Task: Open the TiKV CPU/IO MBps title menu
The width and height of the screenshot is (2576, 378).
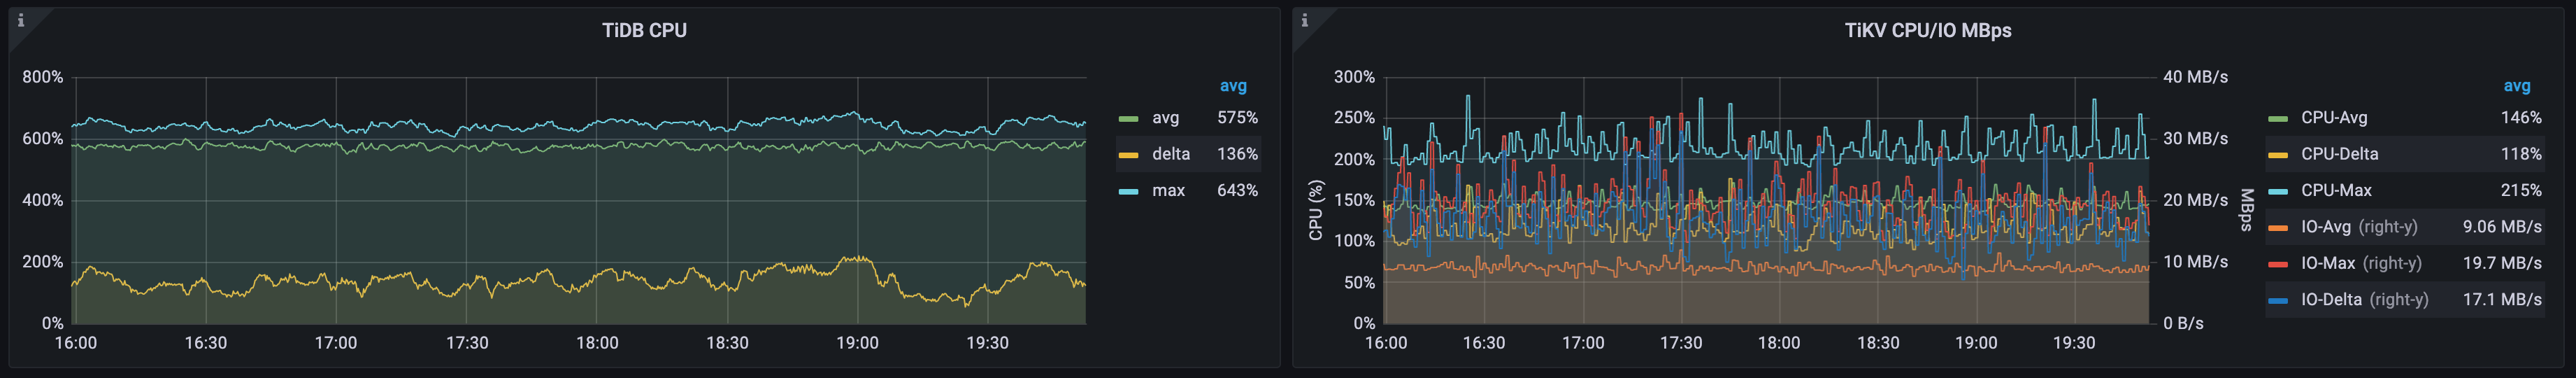Action: 1927,31
